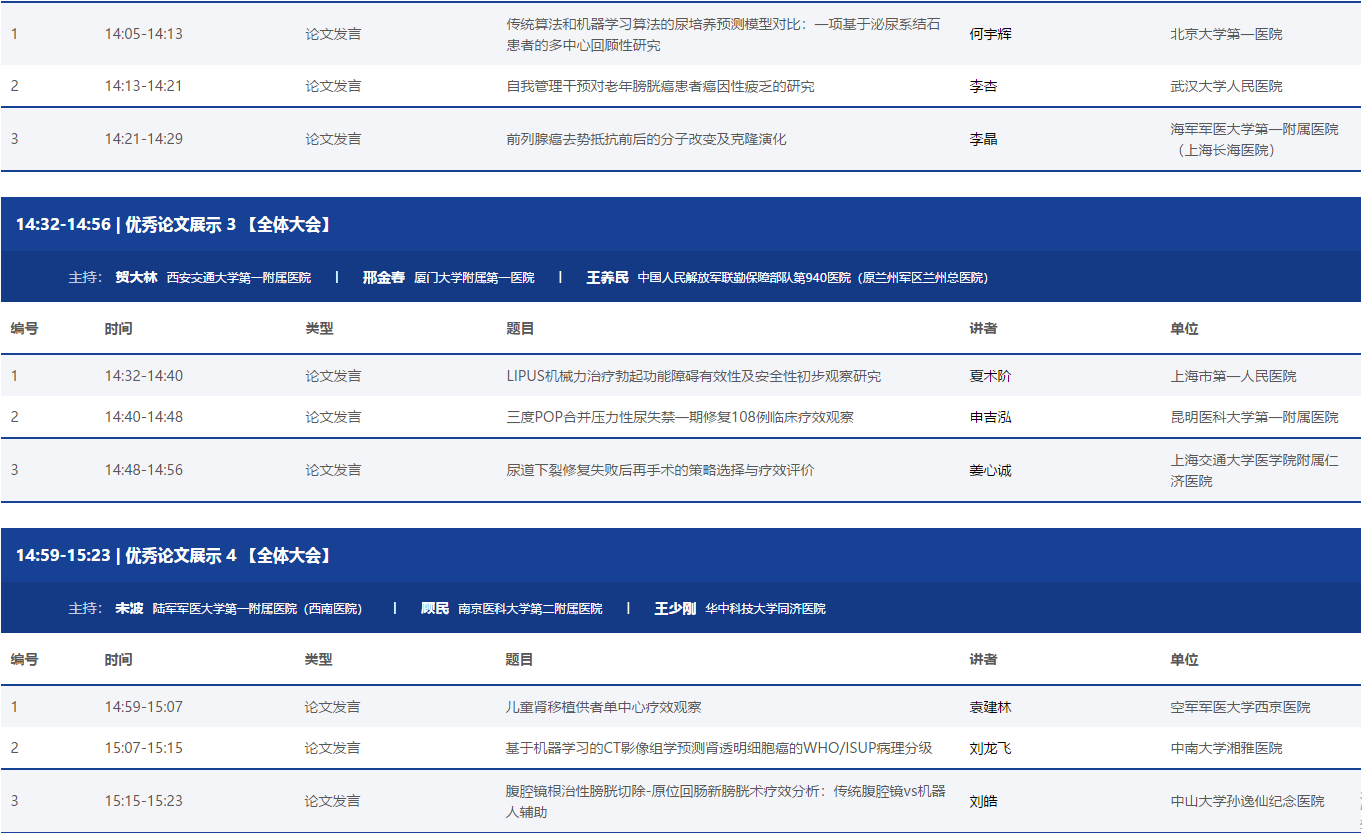Image resolution: width=1362 pixels, height=833 pixels.
Task: Open speaker 姜心诚's entry
Action: pos(990,470)
